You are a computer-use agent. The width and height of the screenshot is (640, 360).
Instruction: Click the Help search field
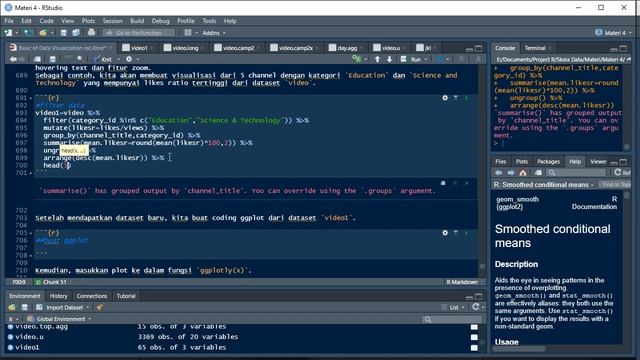[576, 173]
